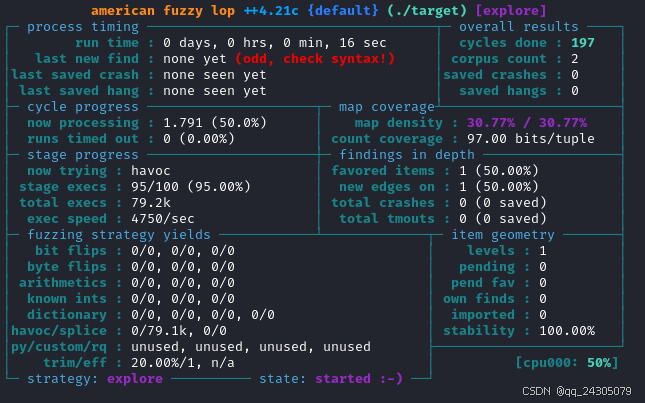This screenshot has height=403, width=645.
Task: Select map density value '30.77% / 30.77%'
Action: coord(527,123)
